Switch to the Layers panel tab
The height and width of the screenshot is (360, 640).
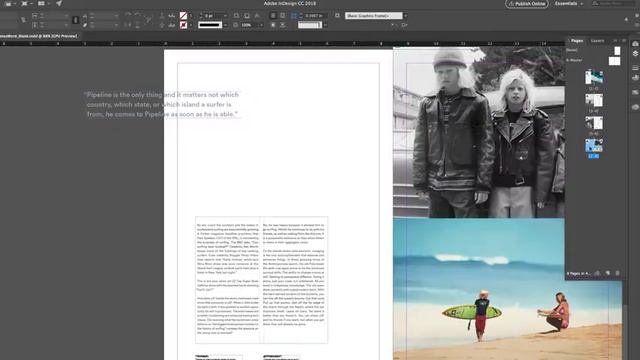pyautogui.click(x=597, y=40)
